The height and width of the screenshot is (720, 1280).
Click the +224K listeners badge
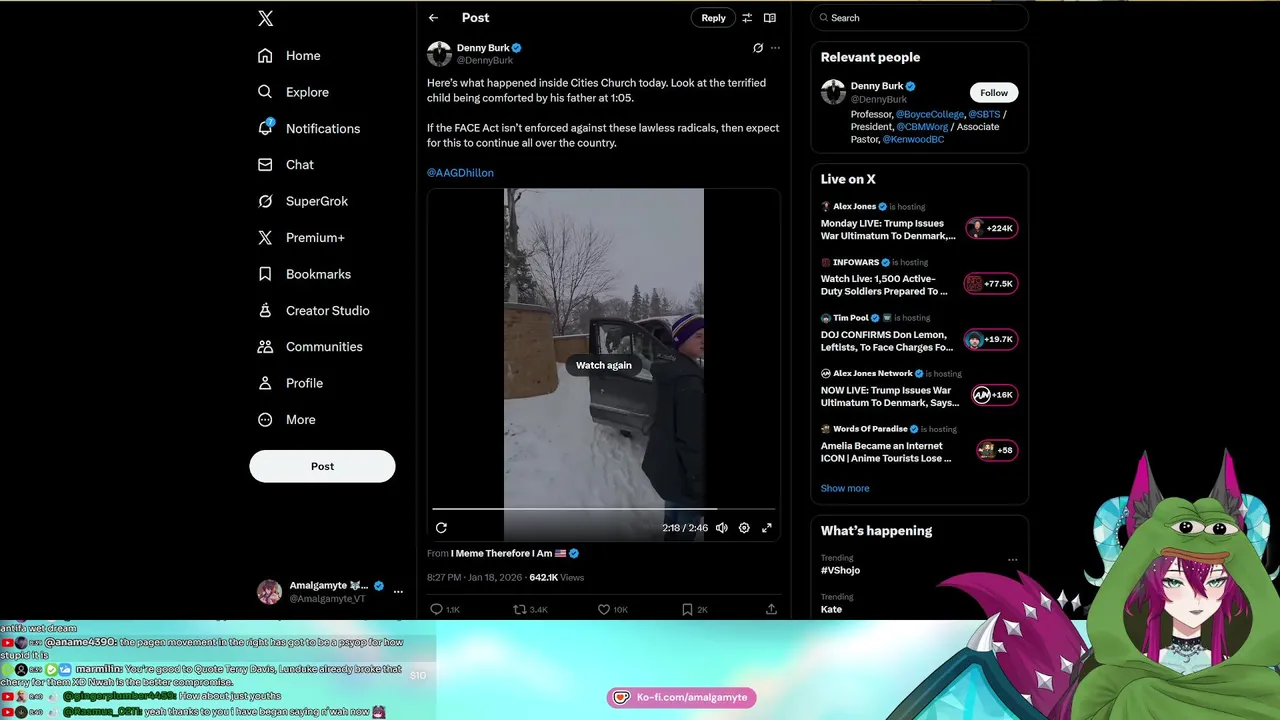coord(991,228)
